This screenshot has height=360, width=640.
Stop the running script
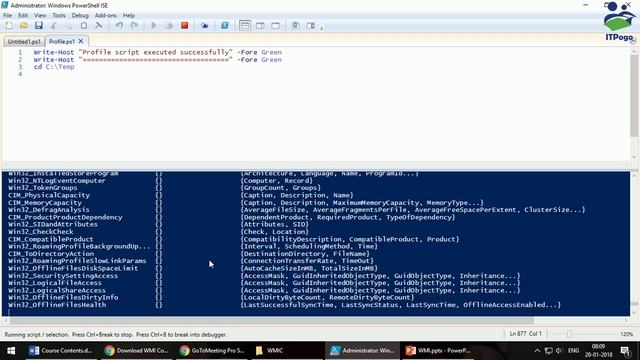184,26
